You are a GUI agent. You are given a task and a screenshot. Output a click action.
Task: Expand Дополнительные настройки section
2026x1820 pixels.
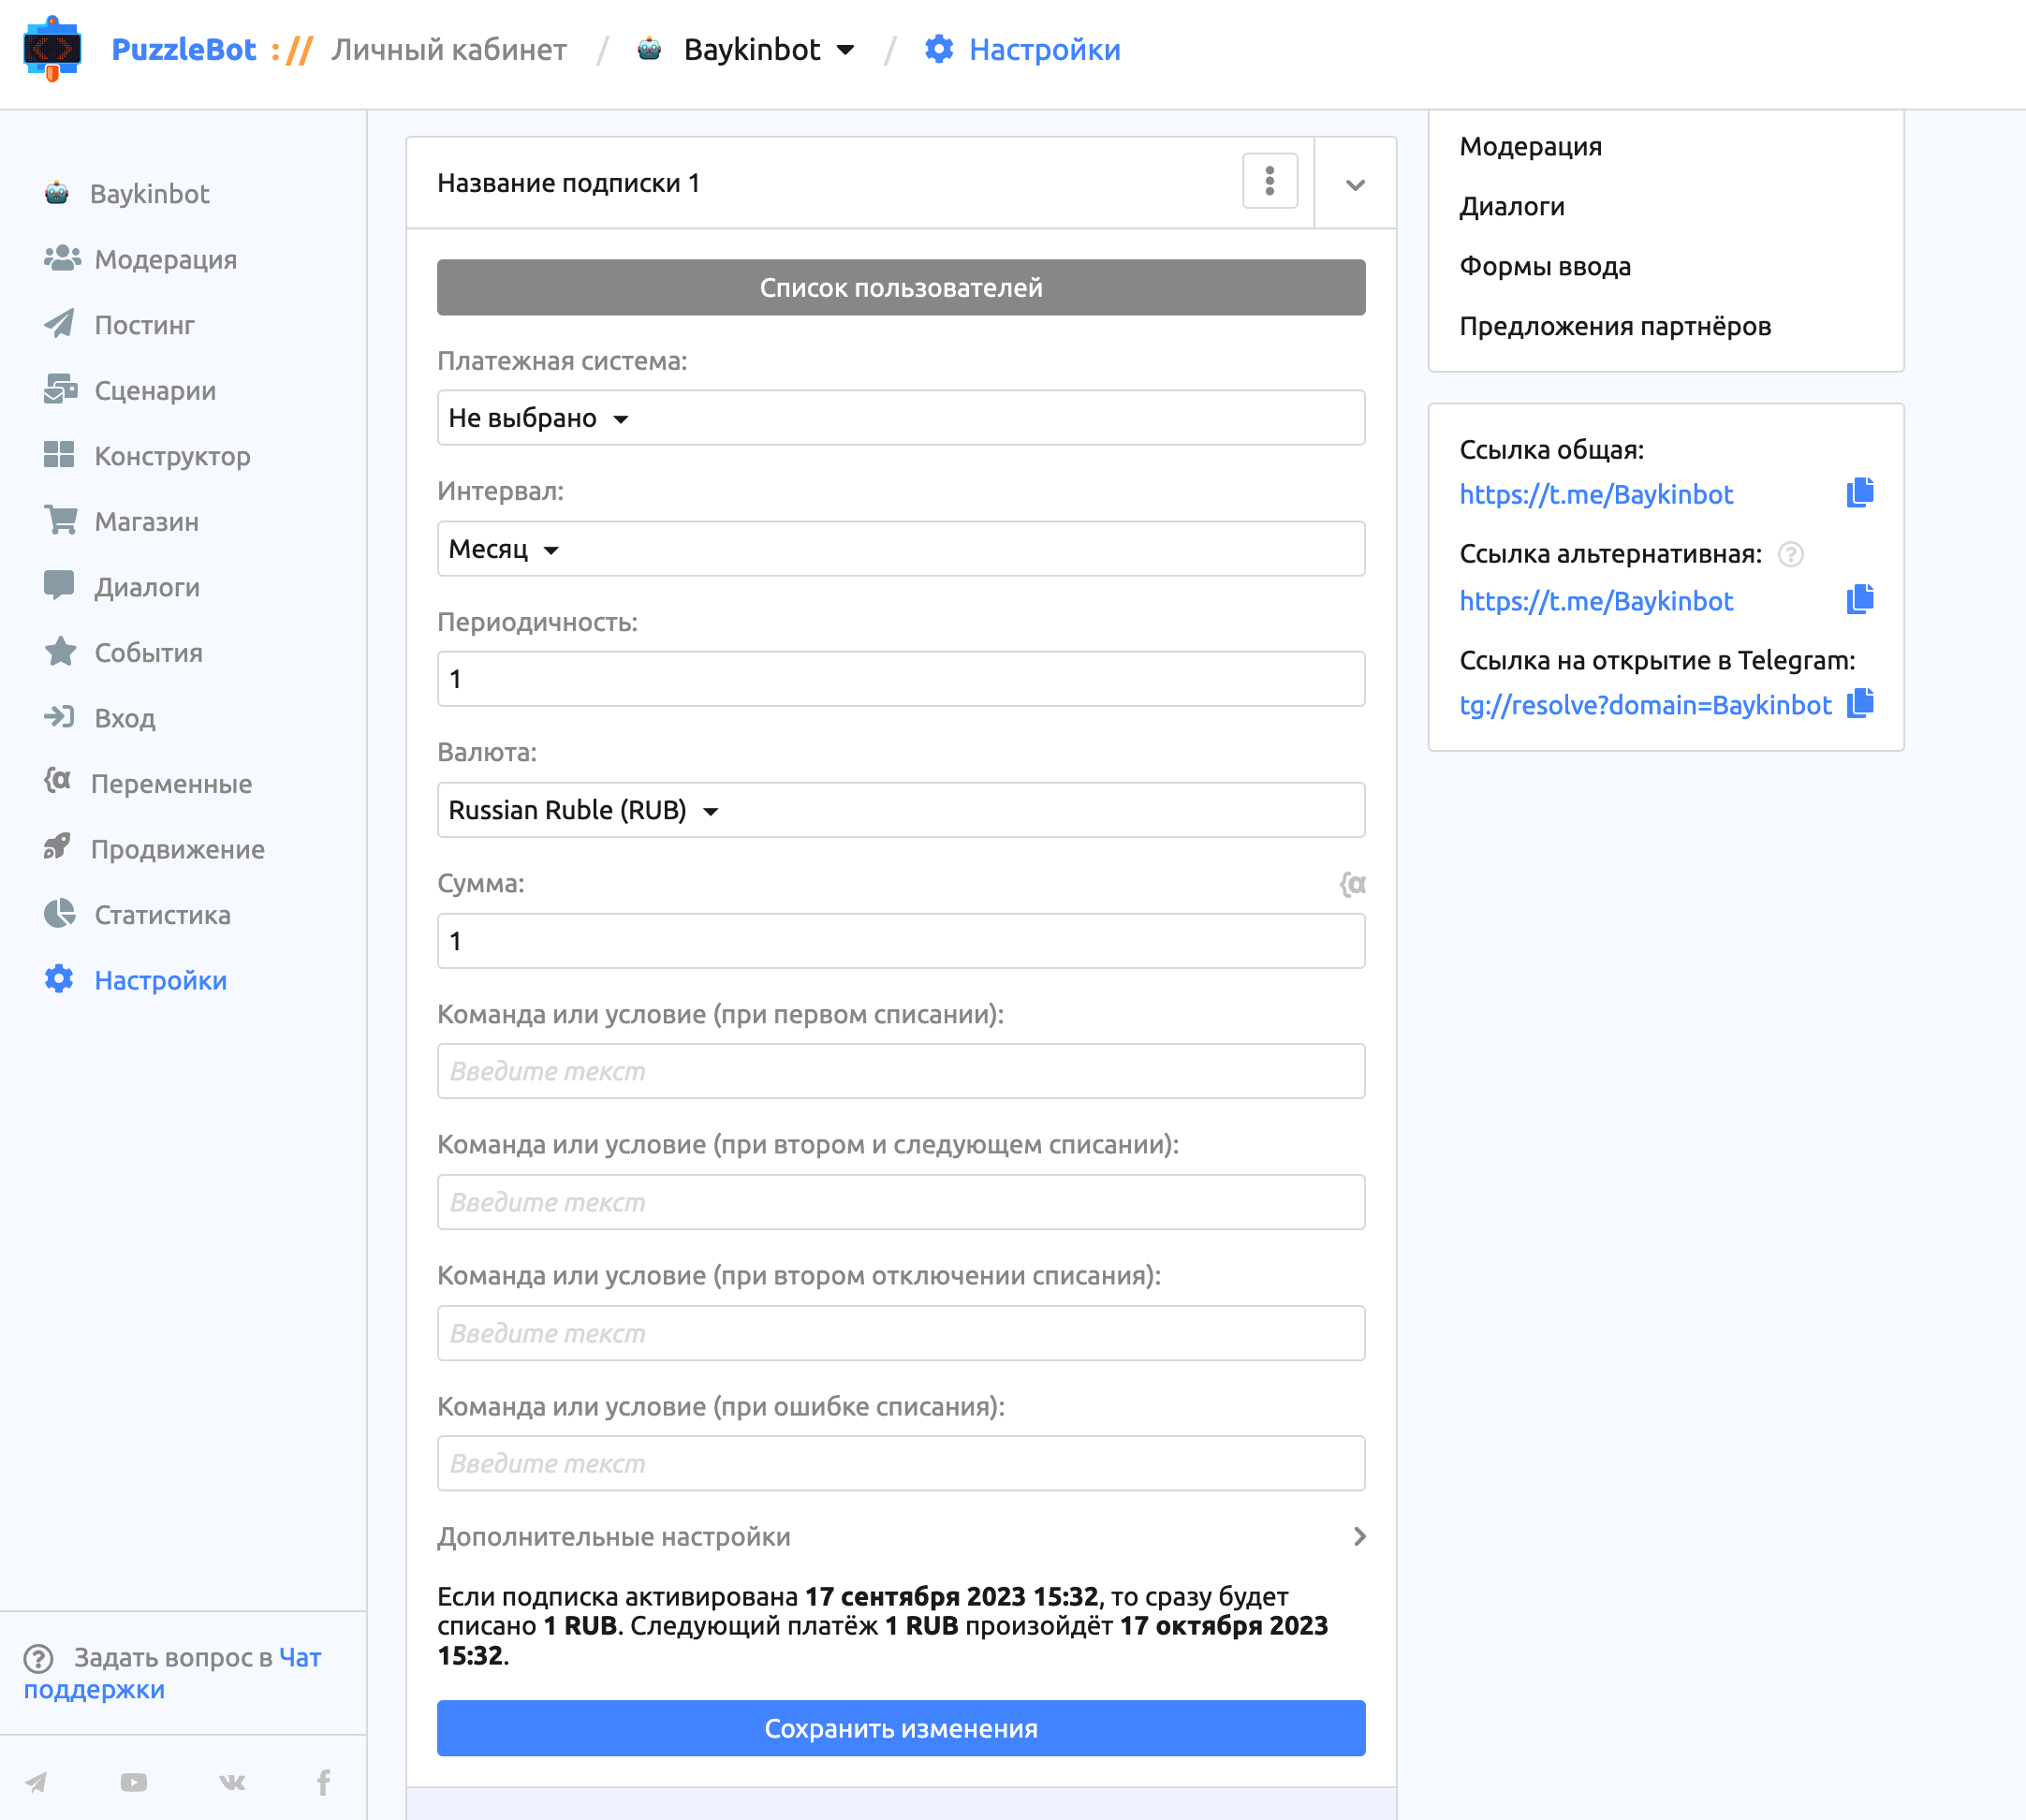[900, 1537]
